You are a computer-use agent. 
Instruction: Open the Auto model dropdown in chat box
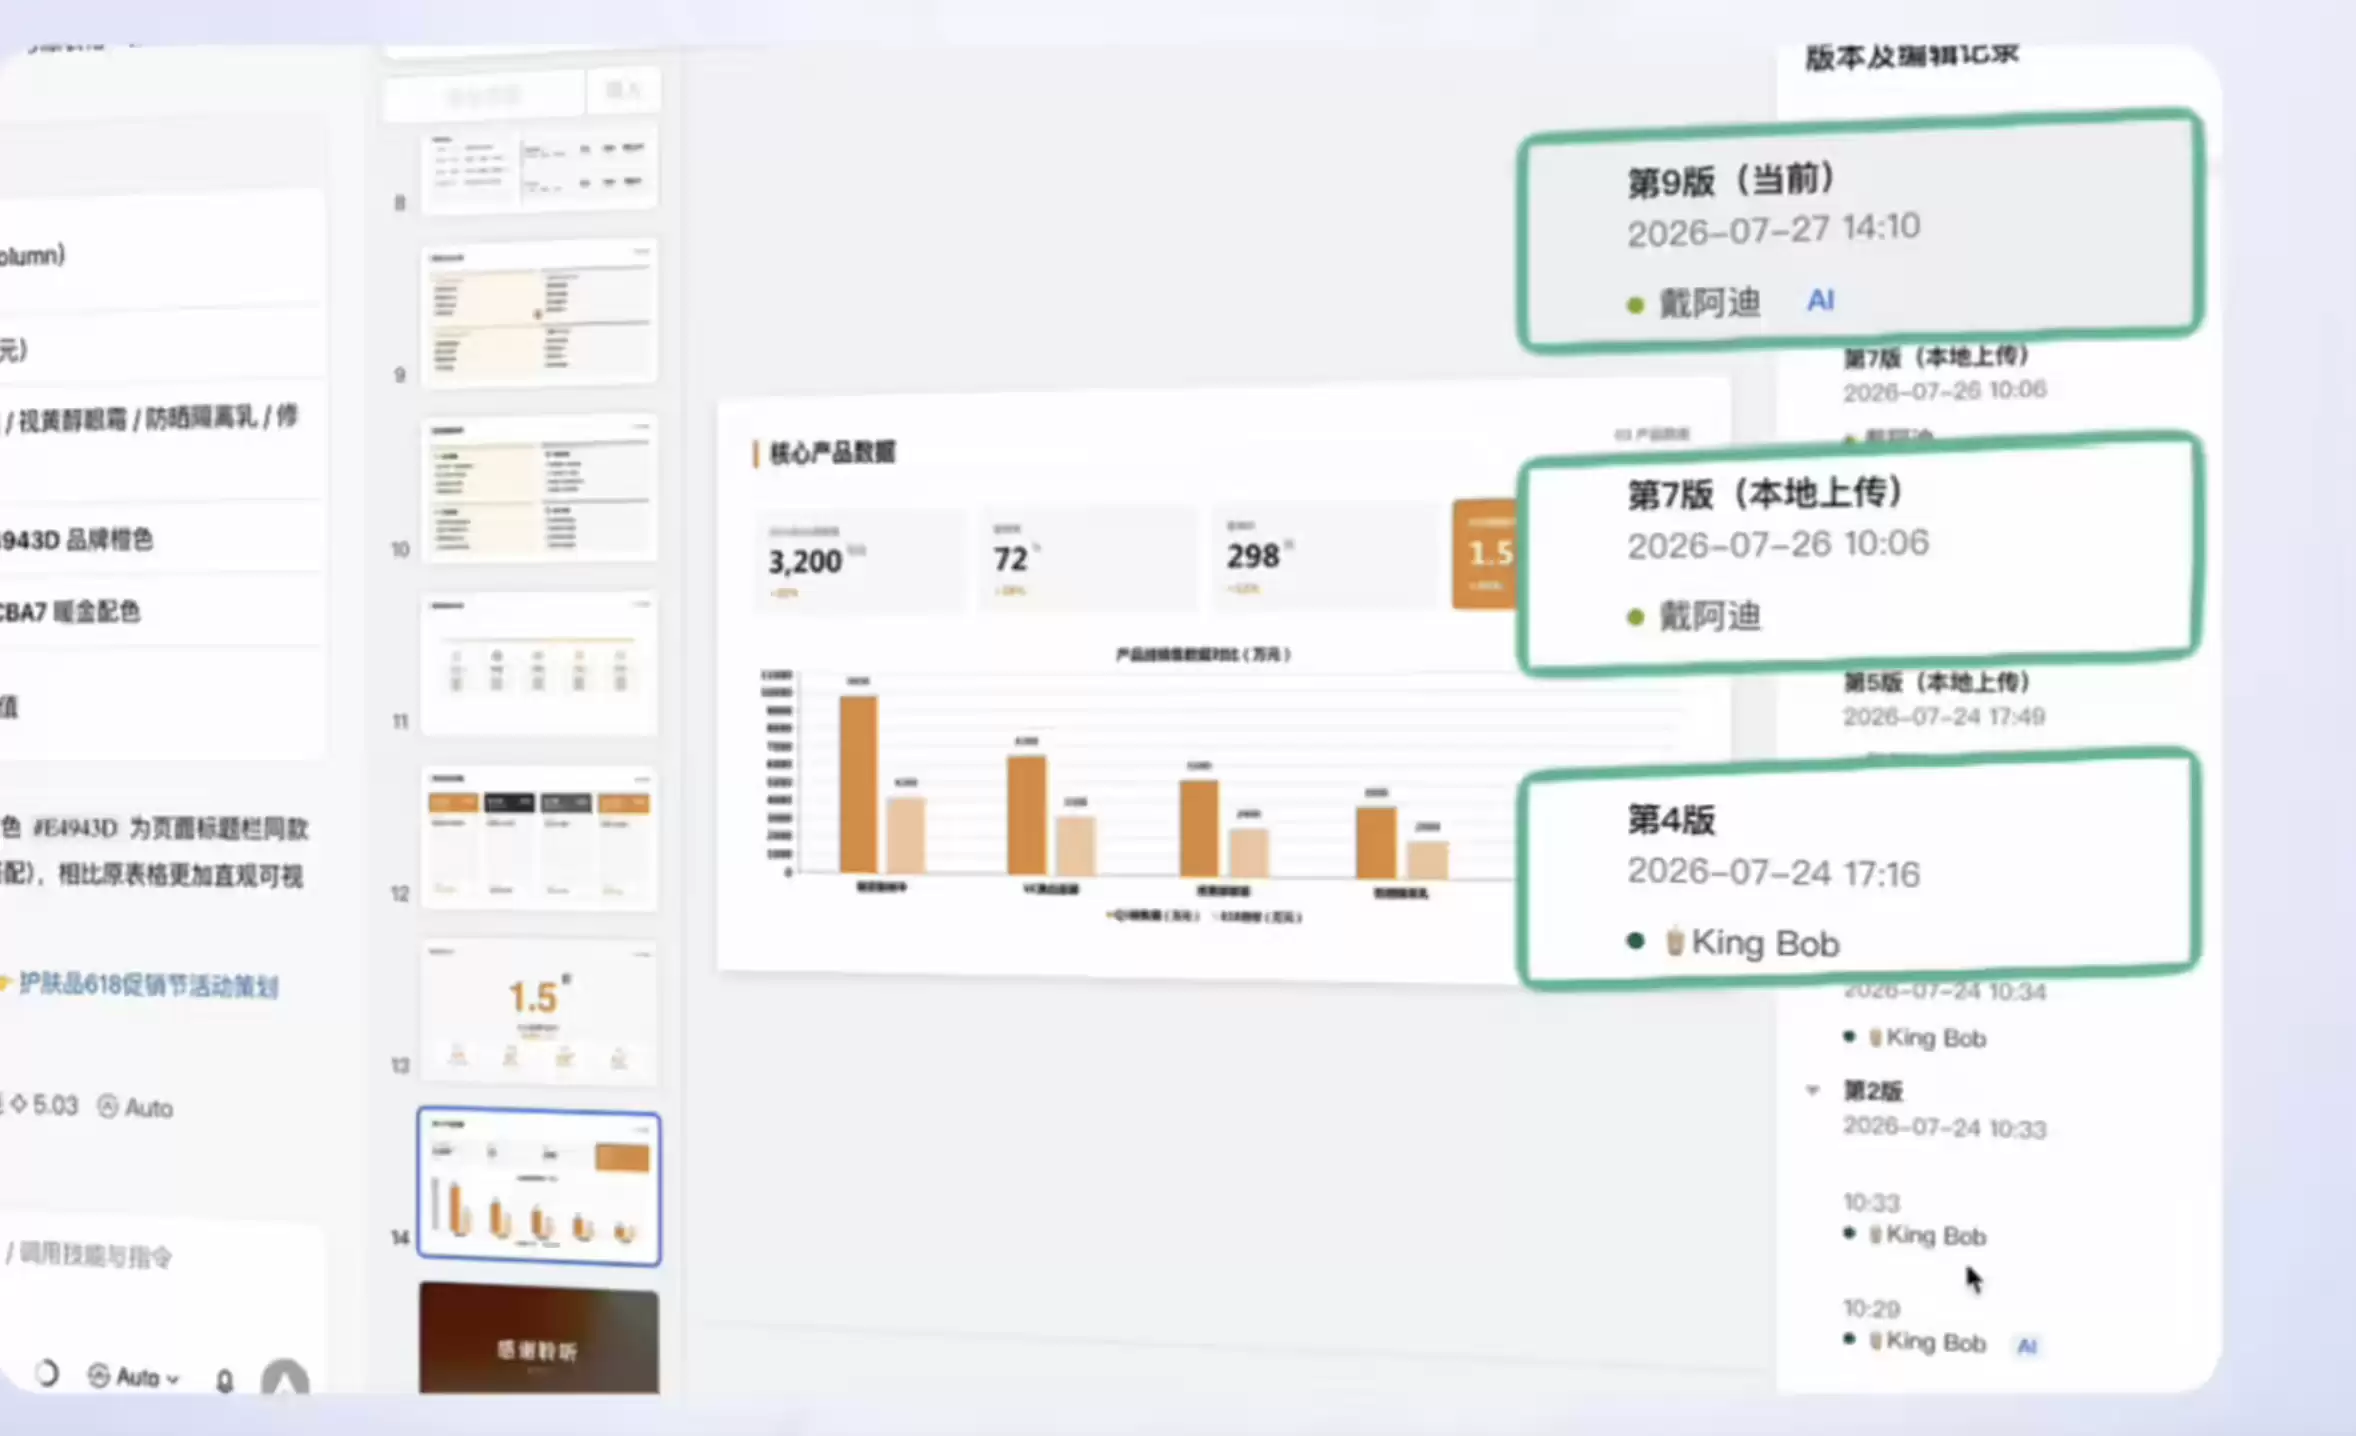pyautogui.click(x=134, y=1377)
